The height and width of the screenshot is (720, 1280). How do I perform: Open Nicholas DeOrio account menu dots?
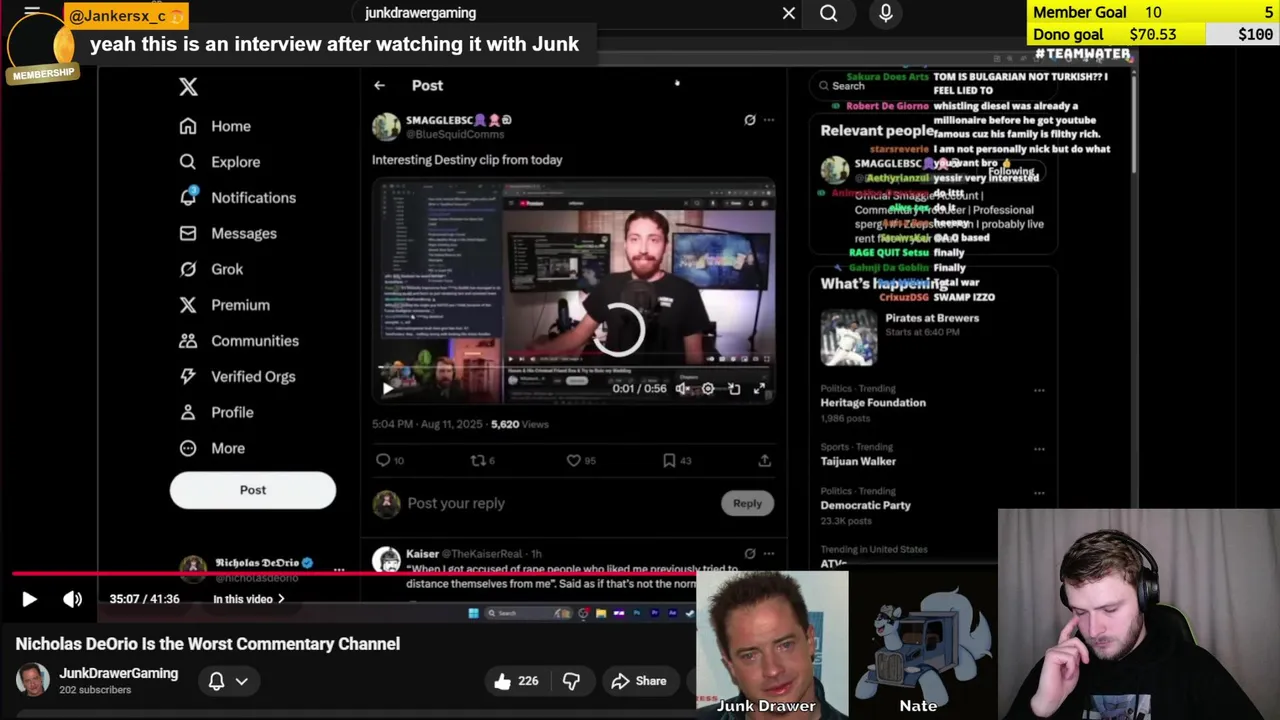click(x=339, y=569)
